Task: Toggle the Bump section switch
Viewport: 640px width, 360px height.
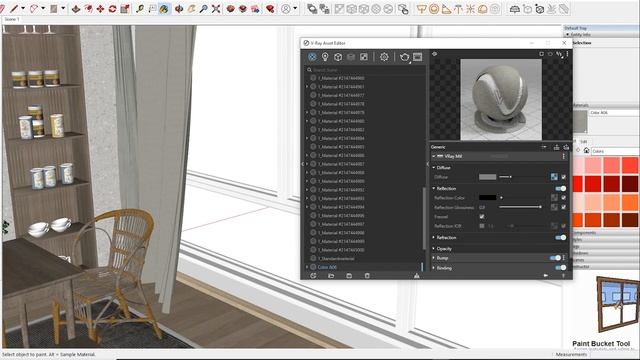Action: pos(555,258)
